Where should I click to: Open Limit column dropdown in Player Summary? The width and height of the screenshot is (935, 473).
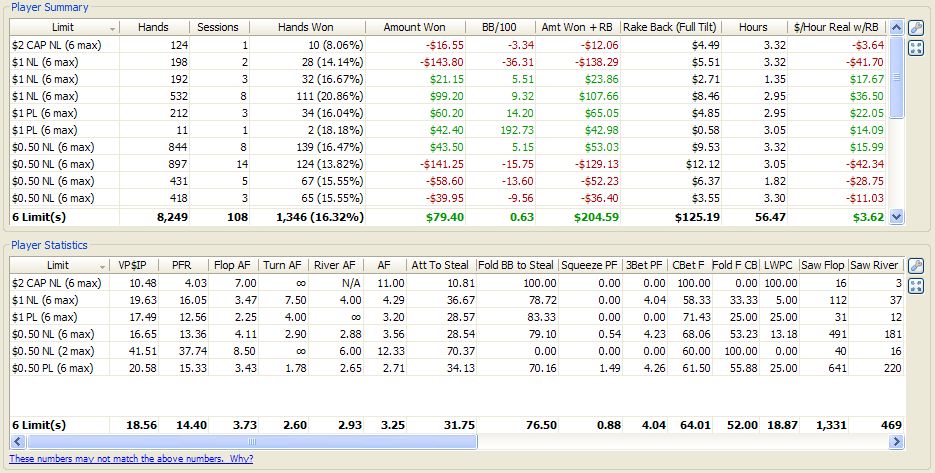click(111, 27)
